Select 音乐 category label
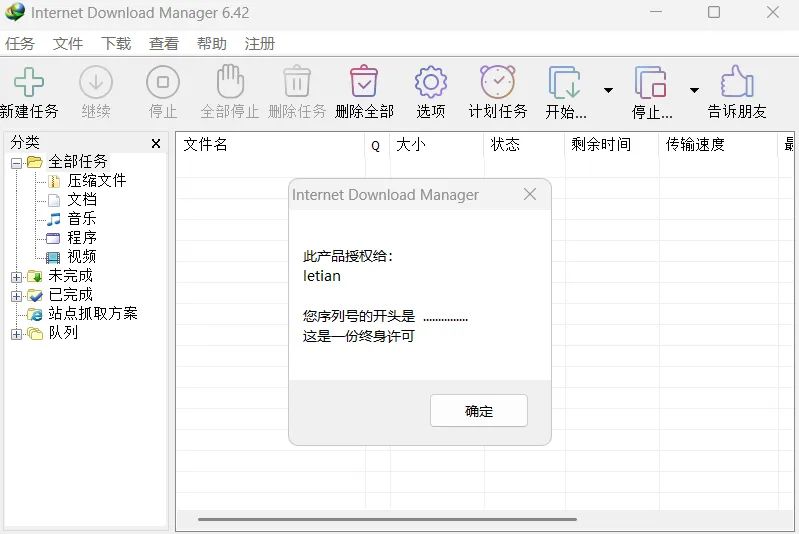Viewport: 799px width, 534px height. [82, 219]
